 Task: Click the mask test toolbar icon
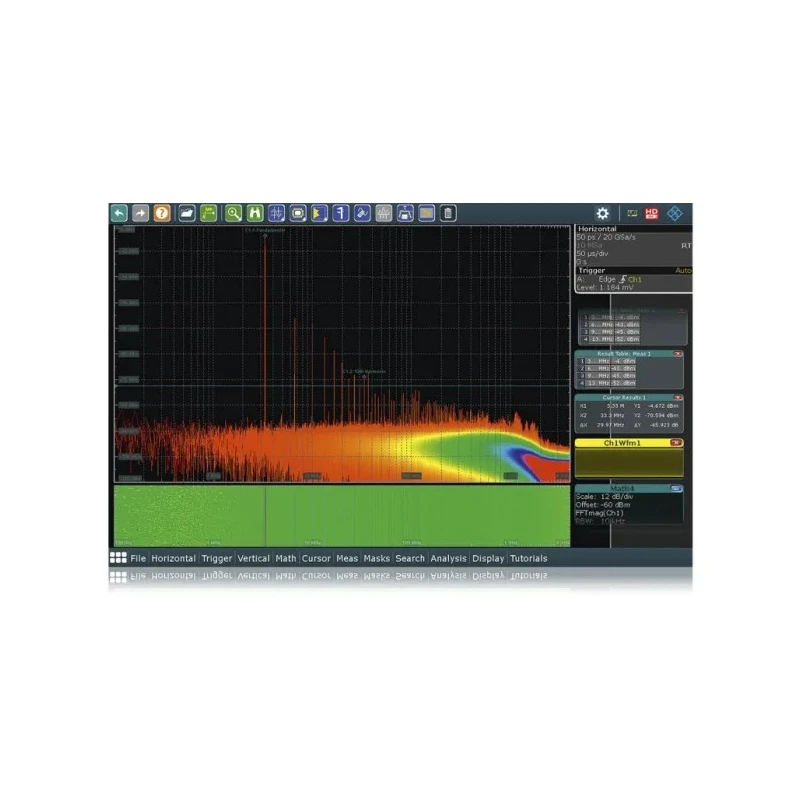click(x=298, y=213)
